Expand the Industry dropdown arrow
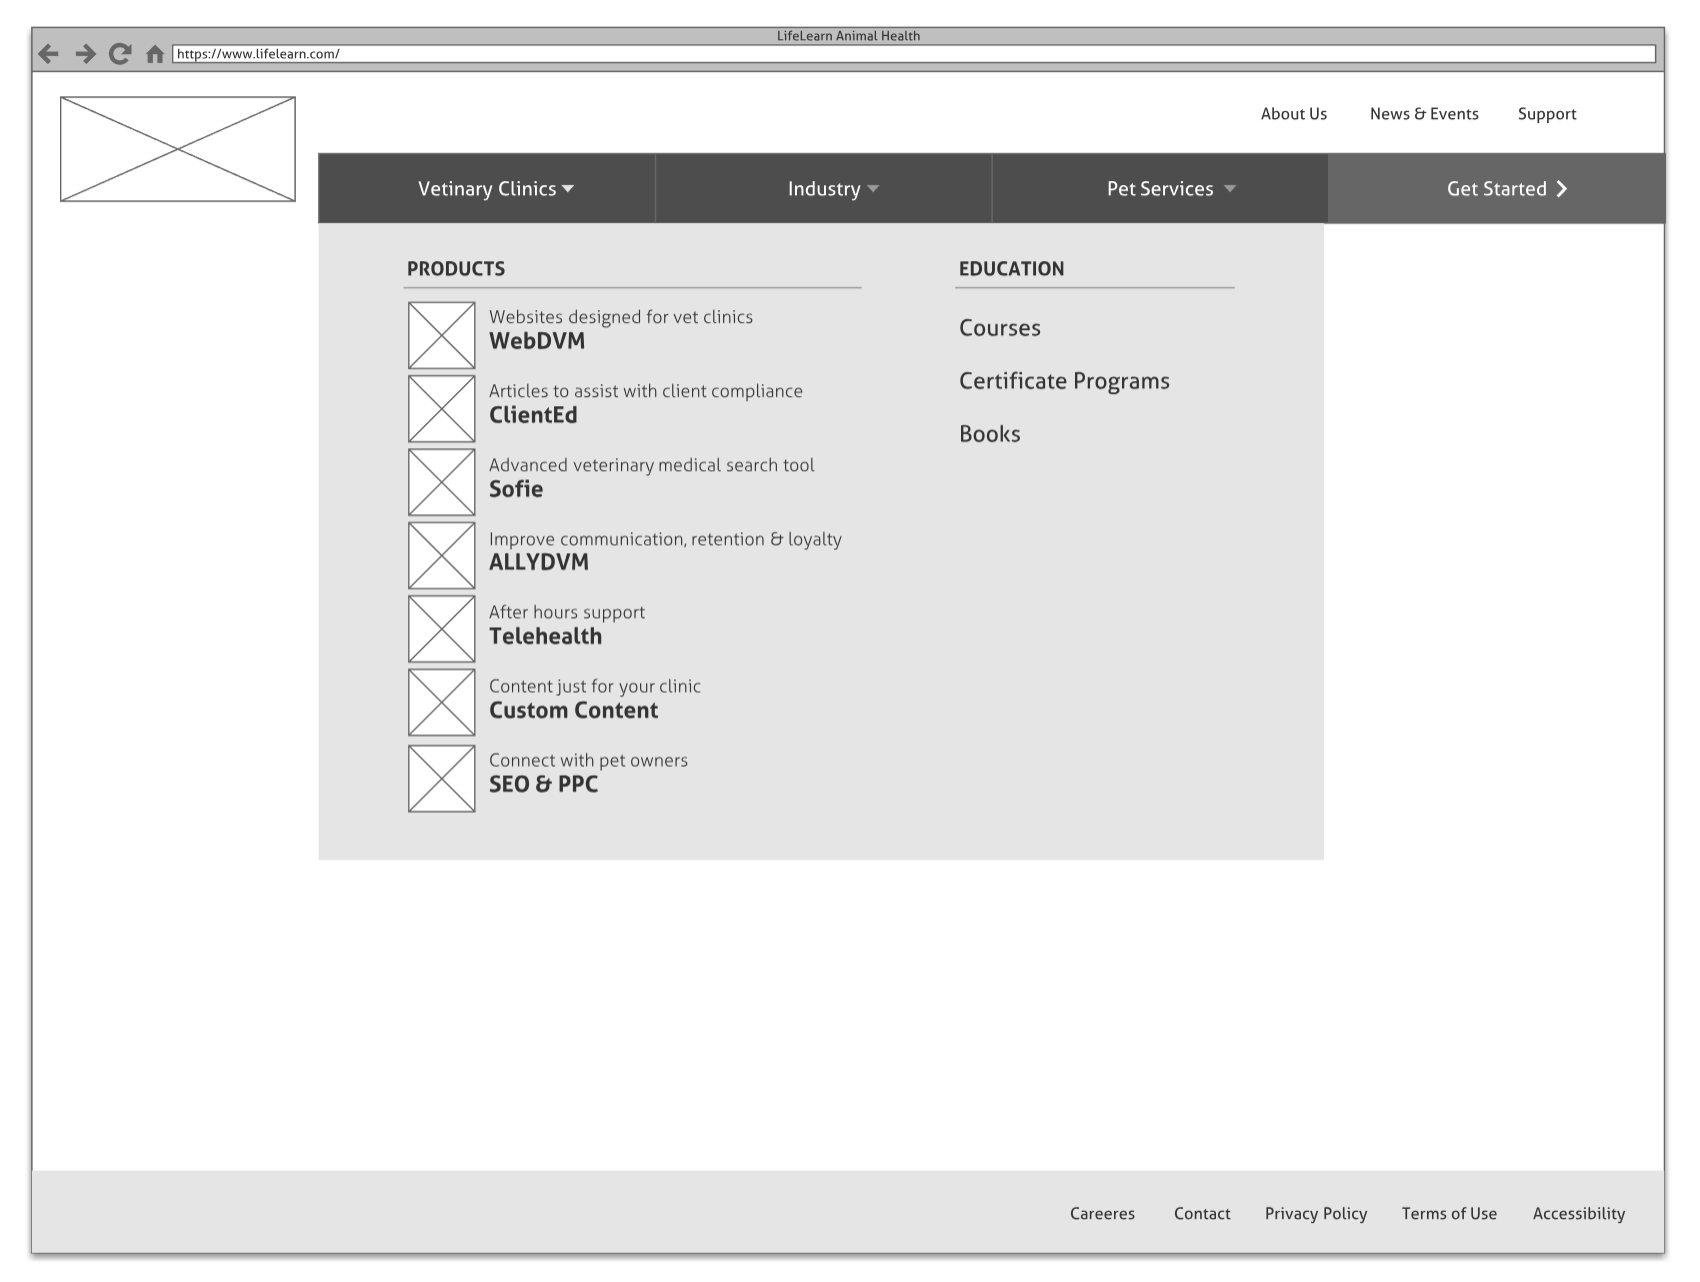 point(873,189)
